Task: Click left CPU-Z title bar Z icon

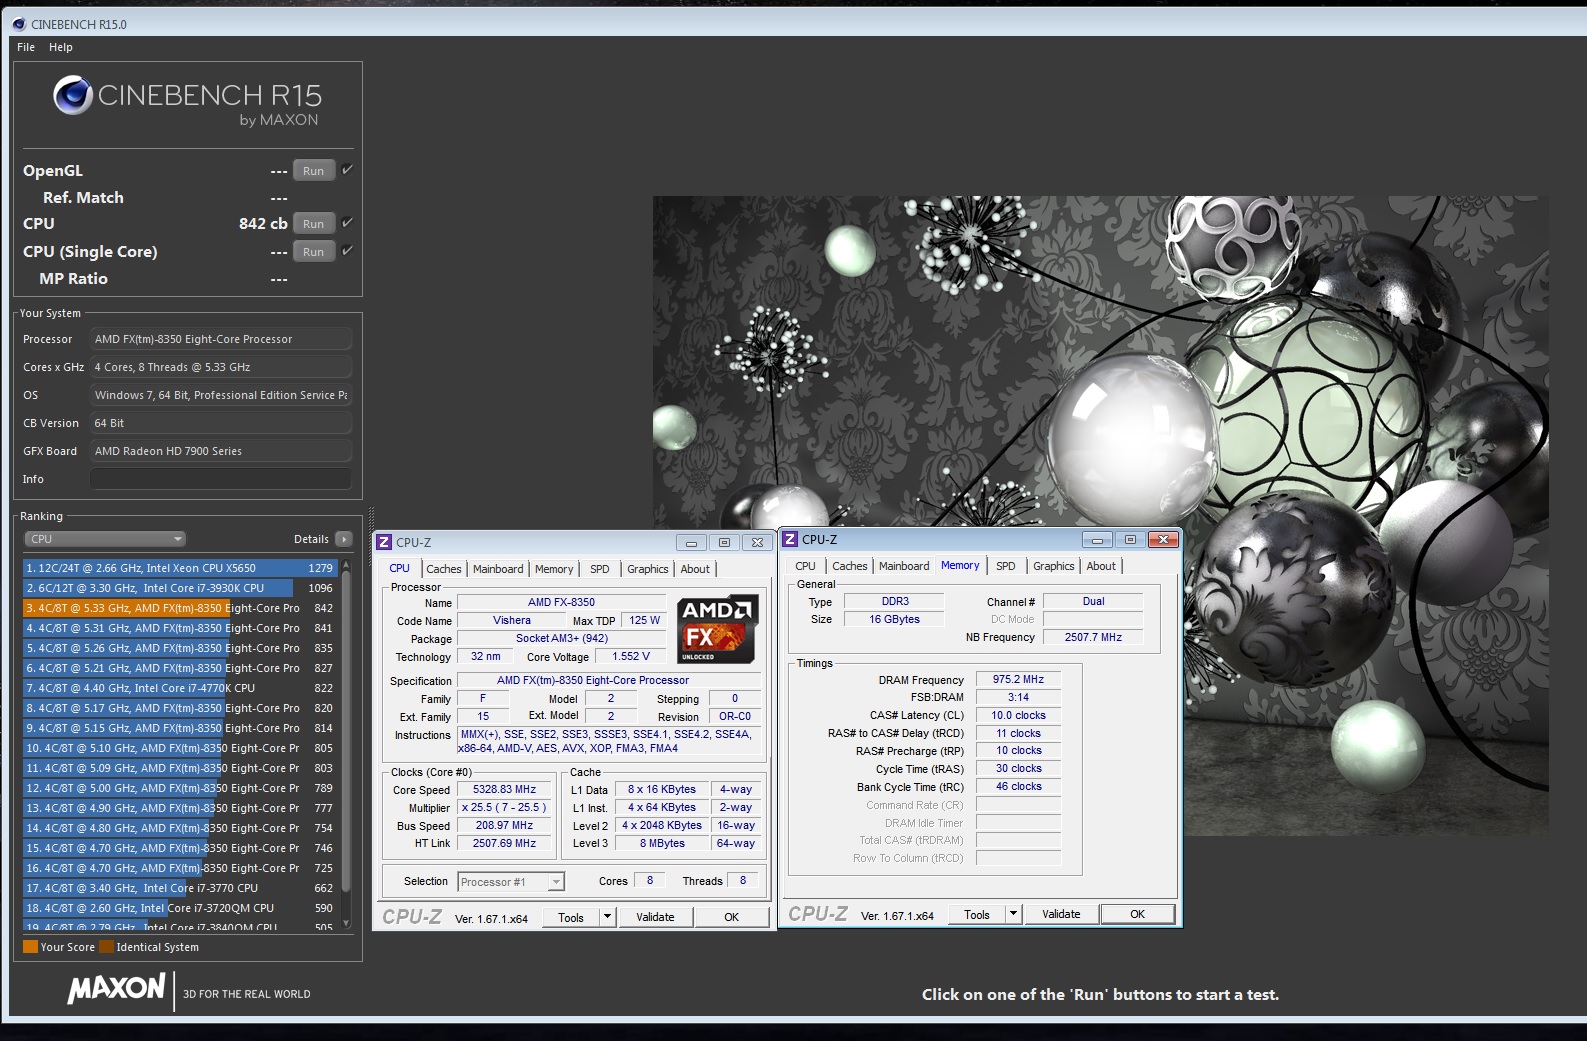Action: [x=384, y=542]
